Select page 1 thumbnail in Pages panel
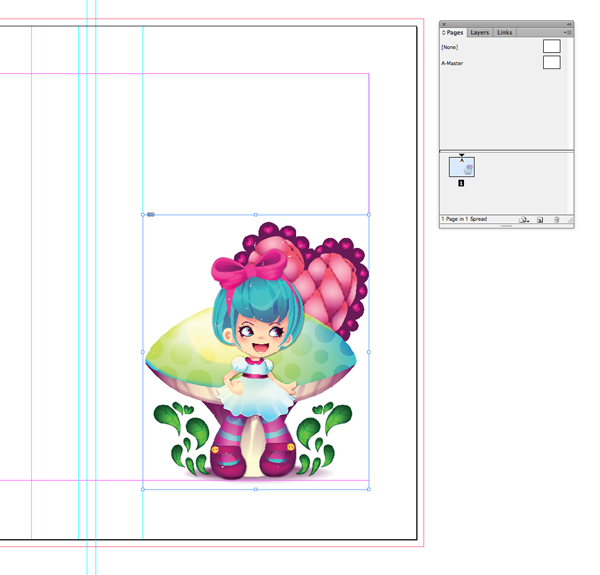 (x=462, y=167)
